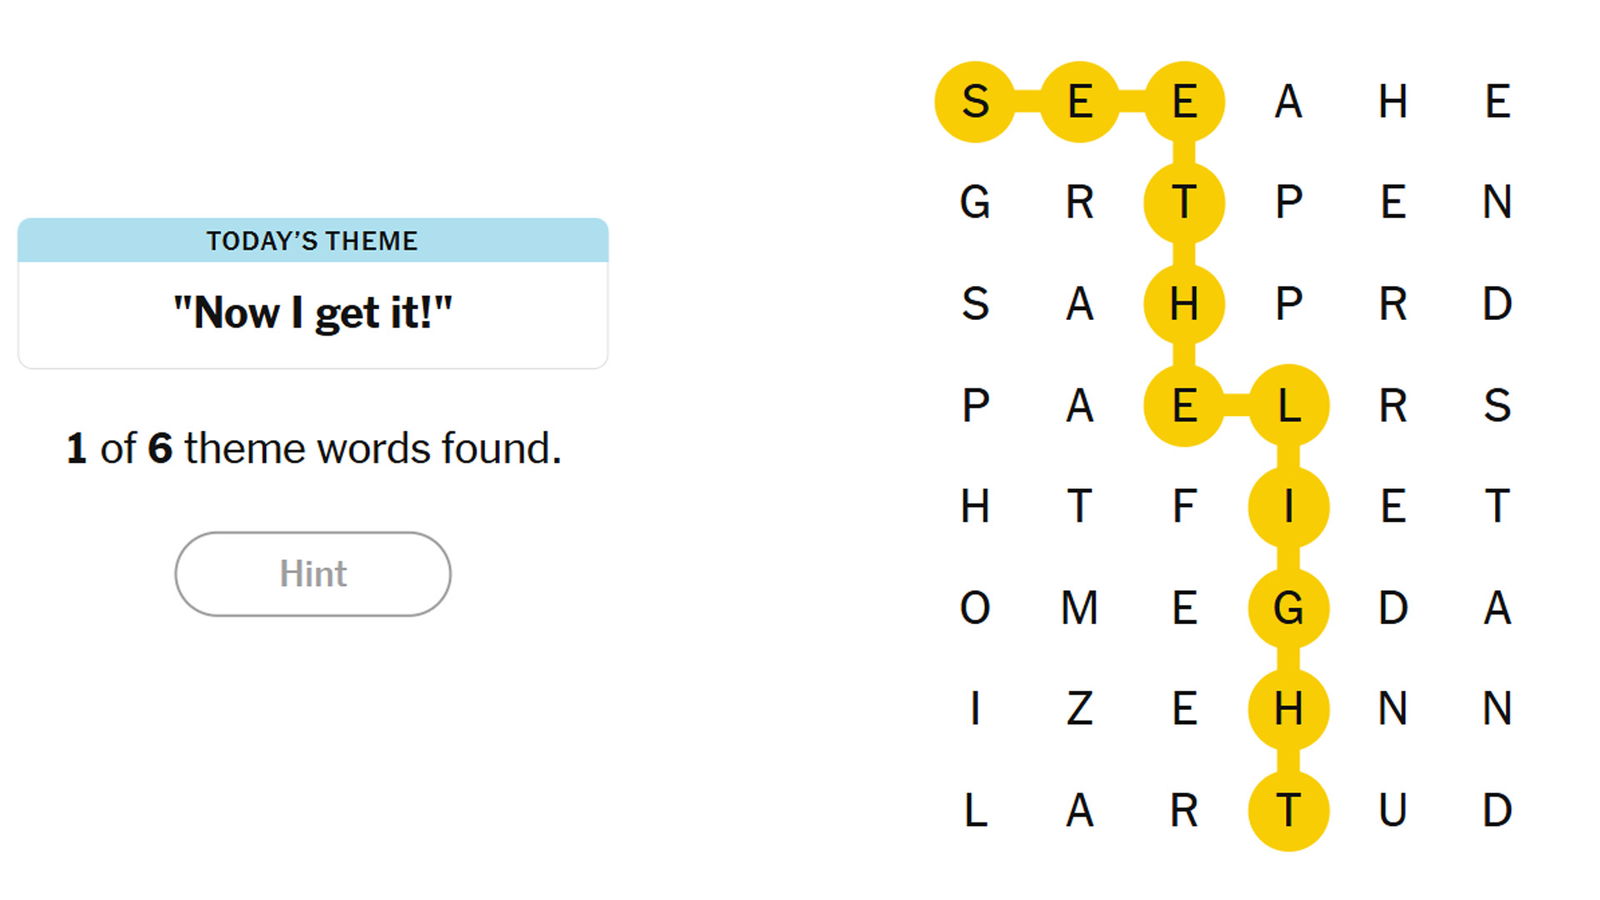Click the letter M tile
The image size is (1600, 900).
click(1079, 608)
